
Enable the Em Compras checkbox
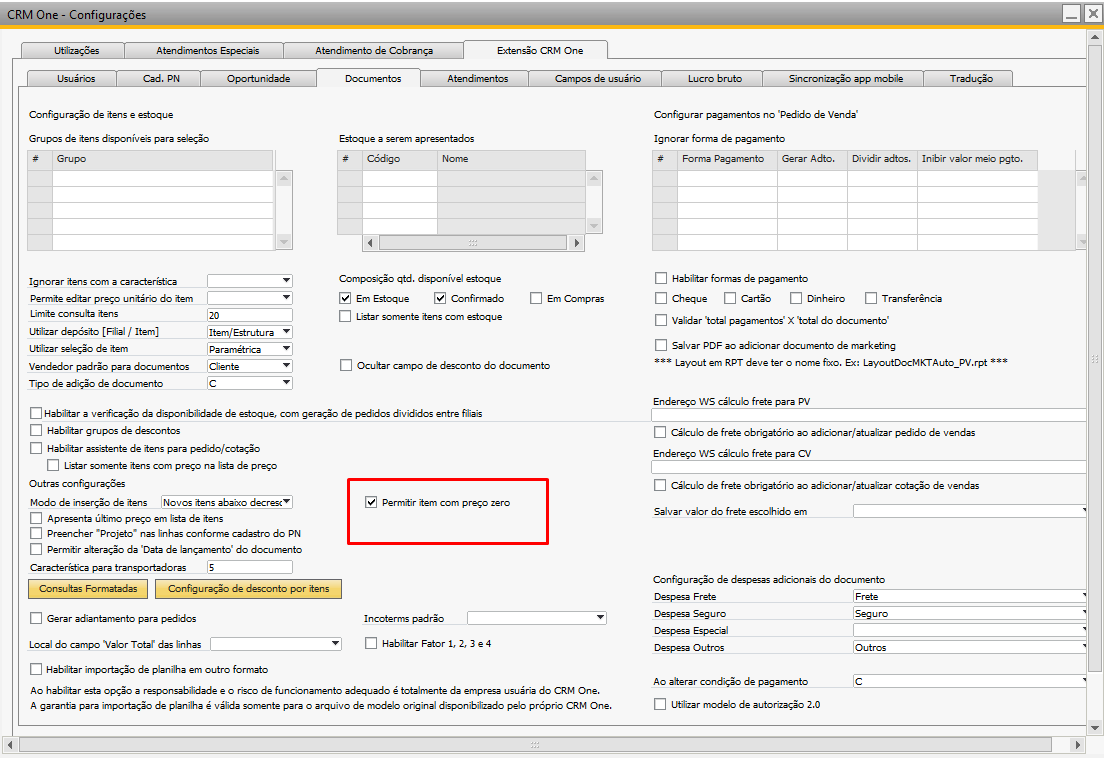point(536,298)
